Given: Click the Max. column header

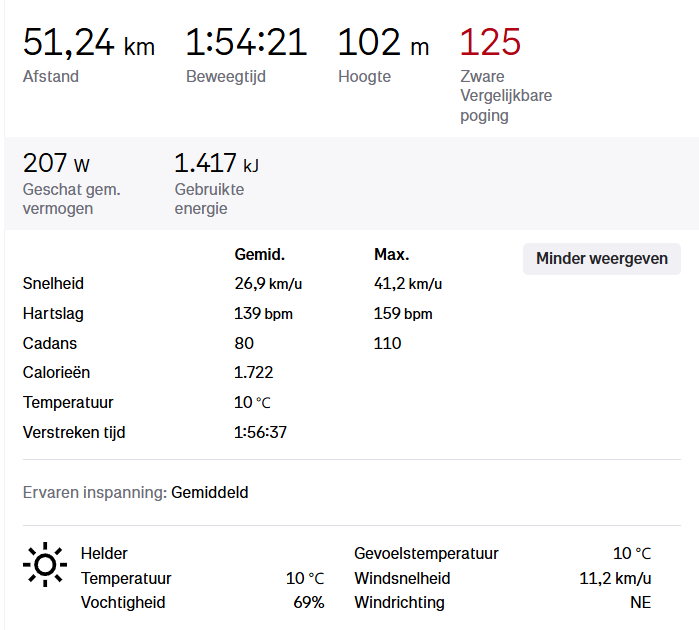Looking at the screenshot, I should tap(391, 254).
